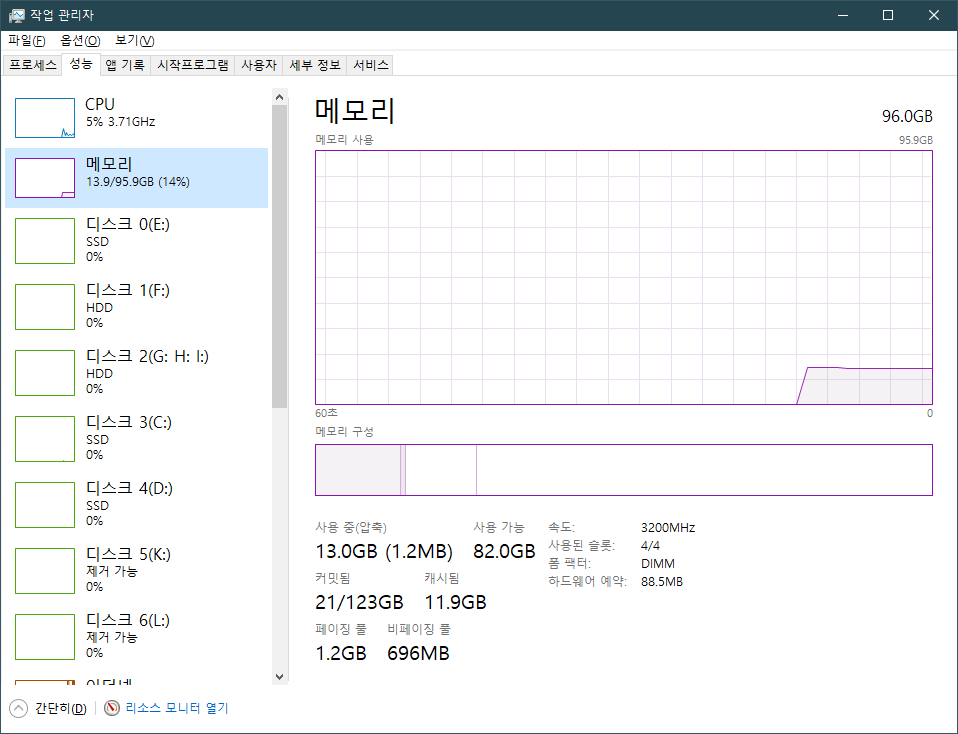Select 디스크 2(G: H: I:) graph icon
Screen dimensions: 958x734
click(45, 373)
